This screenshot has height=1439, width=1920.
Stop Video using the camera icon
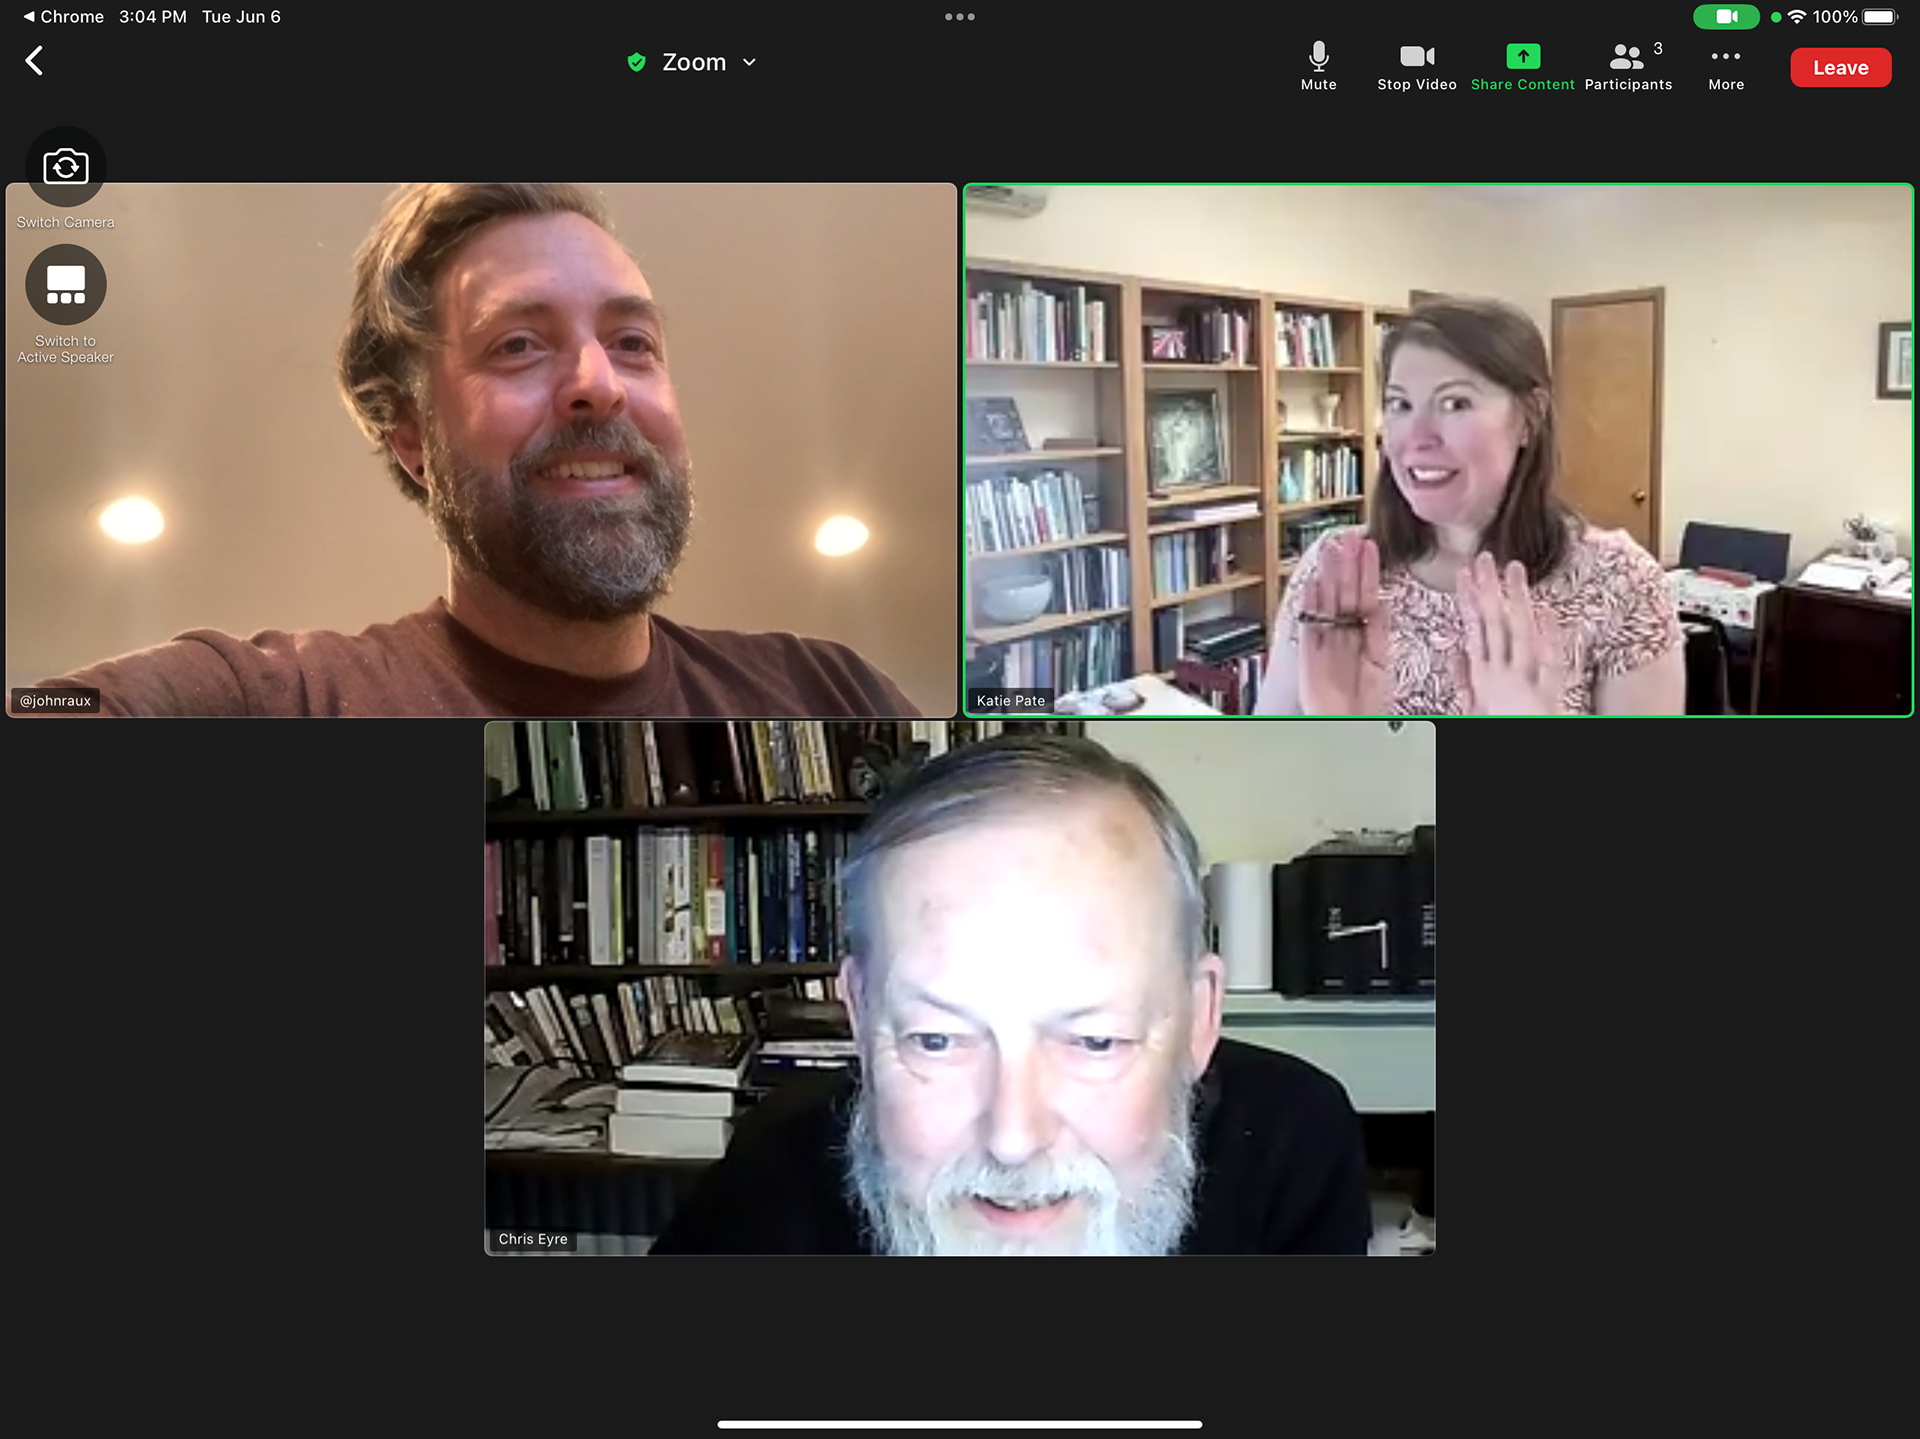tap(1416, 65)
